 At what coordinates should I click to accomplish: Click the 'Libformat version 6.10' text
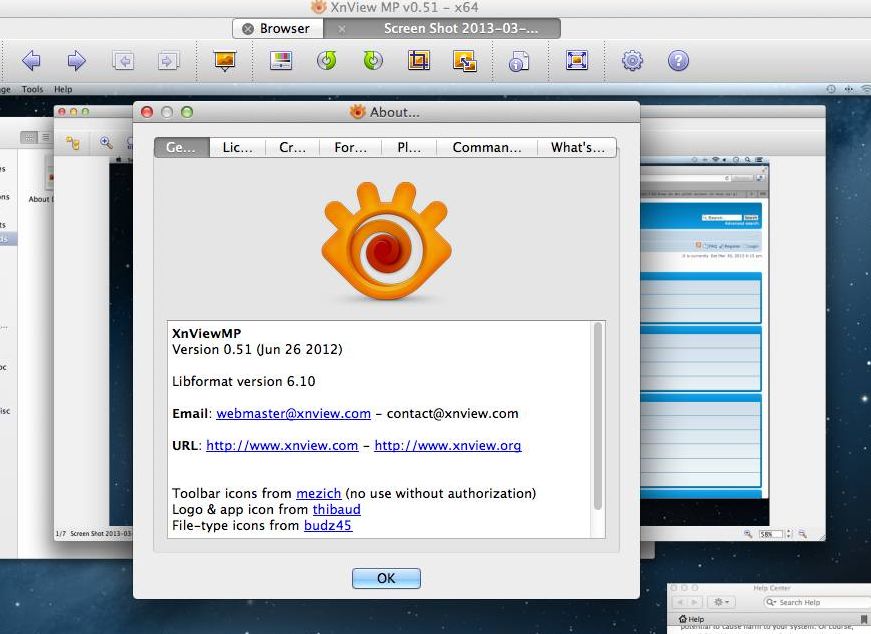click(x=244, y=381)
